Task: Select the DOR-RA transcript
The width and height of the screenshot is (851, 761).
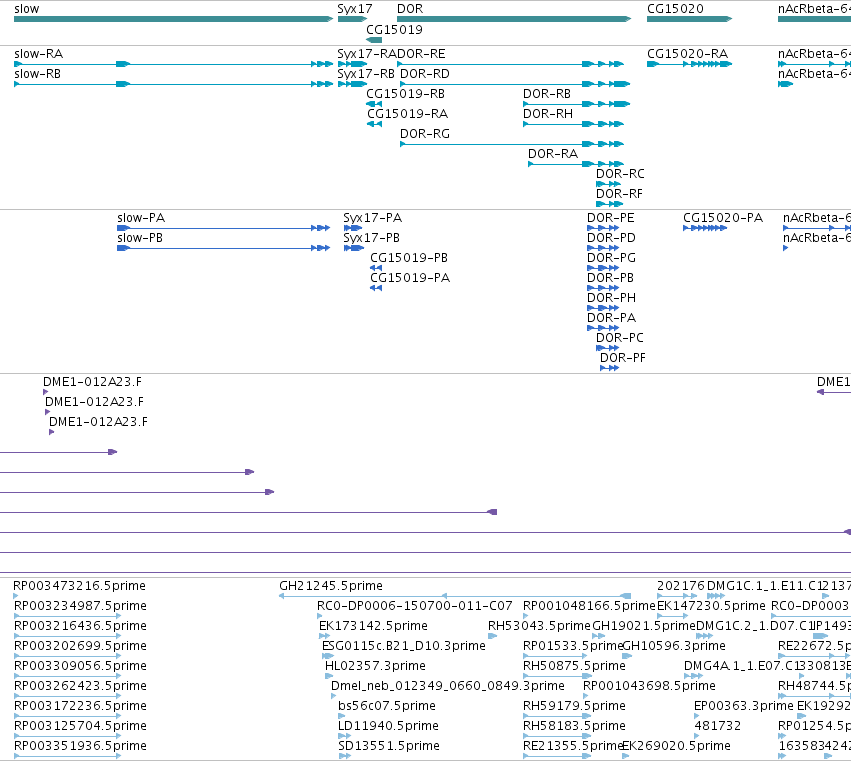Action: tap(576, 164)
